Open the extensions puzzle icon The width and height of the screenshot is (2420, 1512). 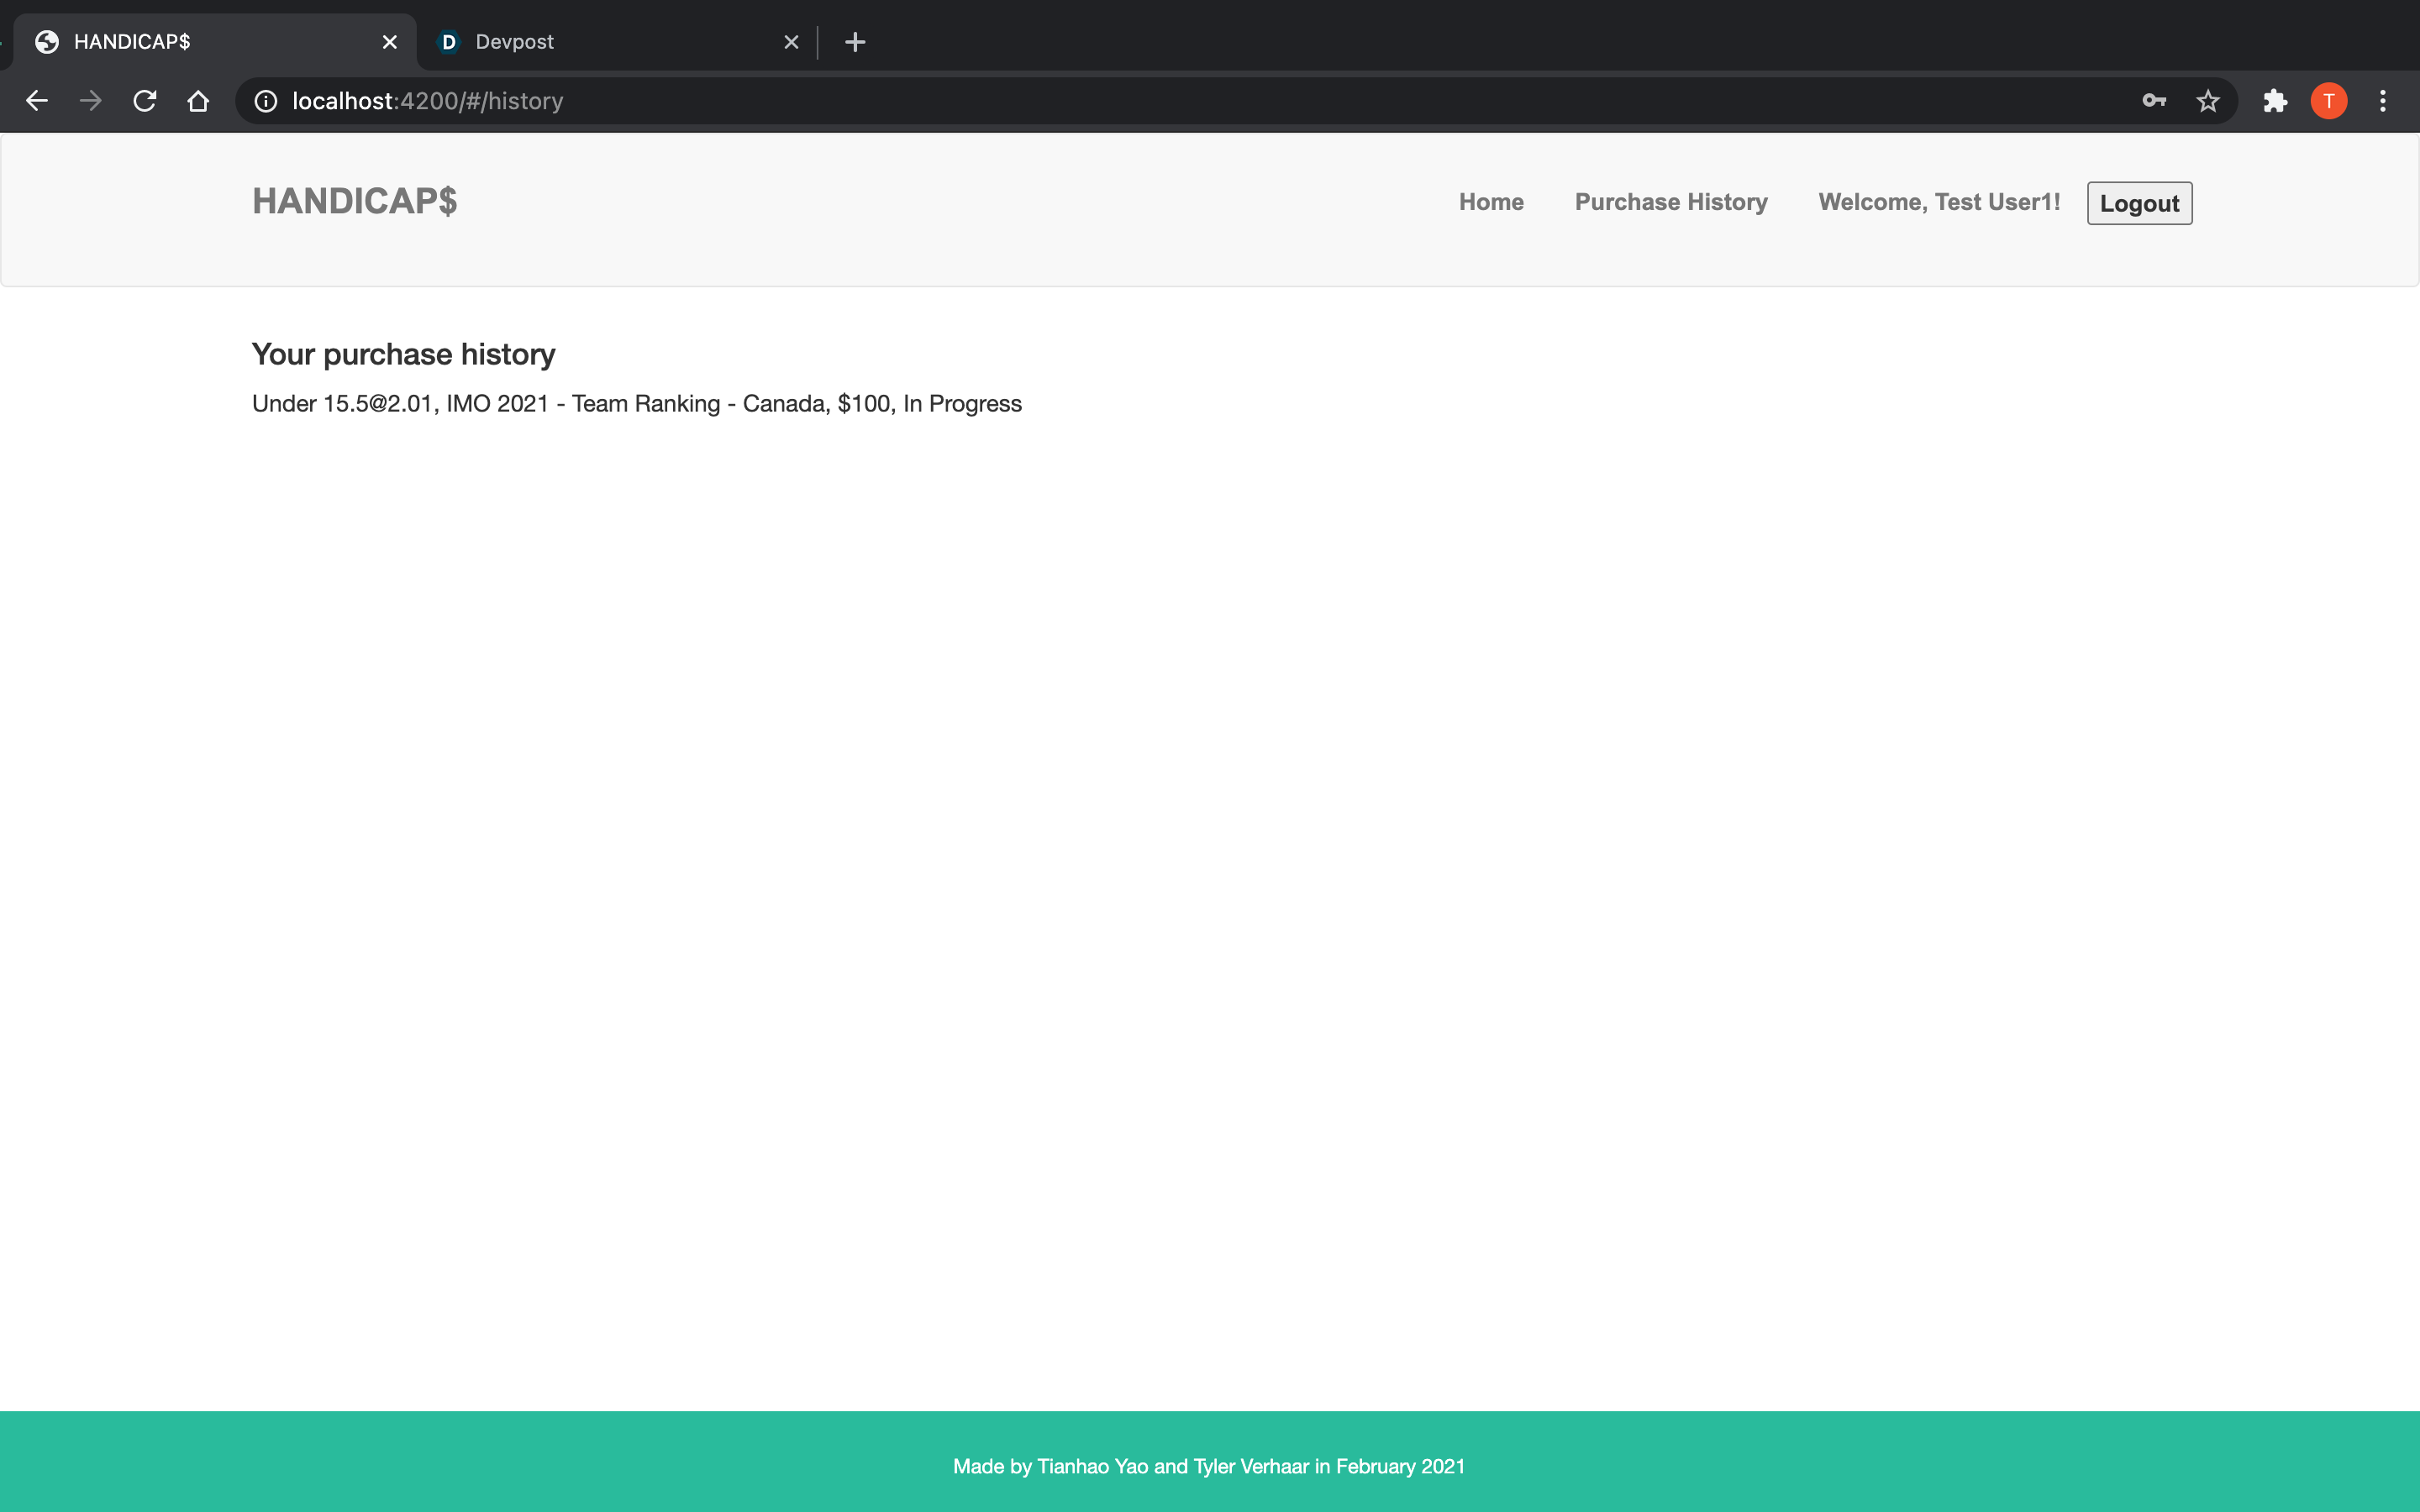[x=2275, y=101]
